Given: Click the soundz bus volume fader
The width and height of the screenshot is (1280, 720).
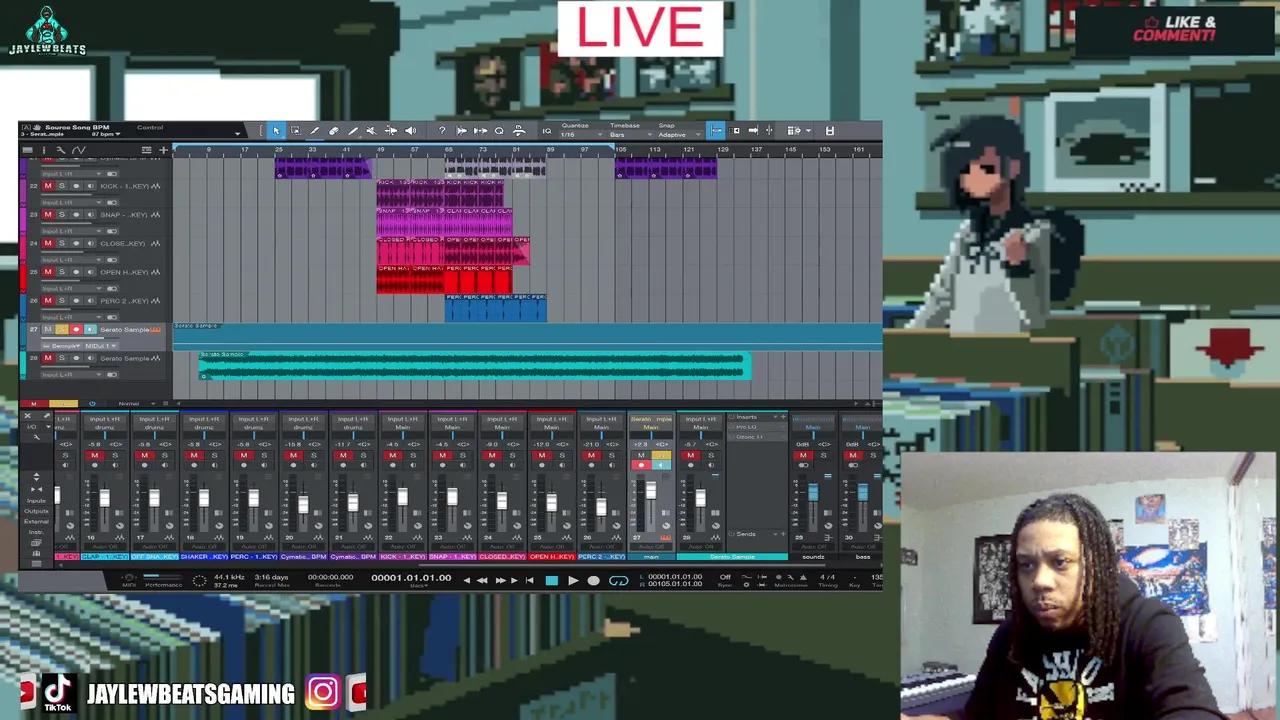Looking at the screenshot, I should tap(813, 492).
